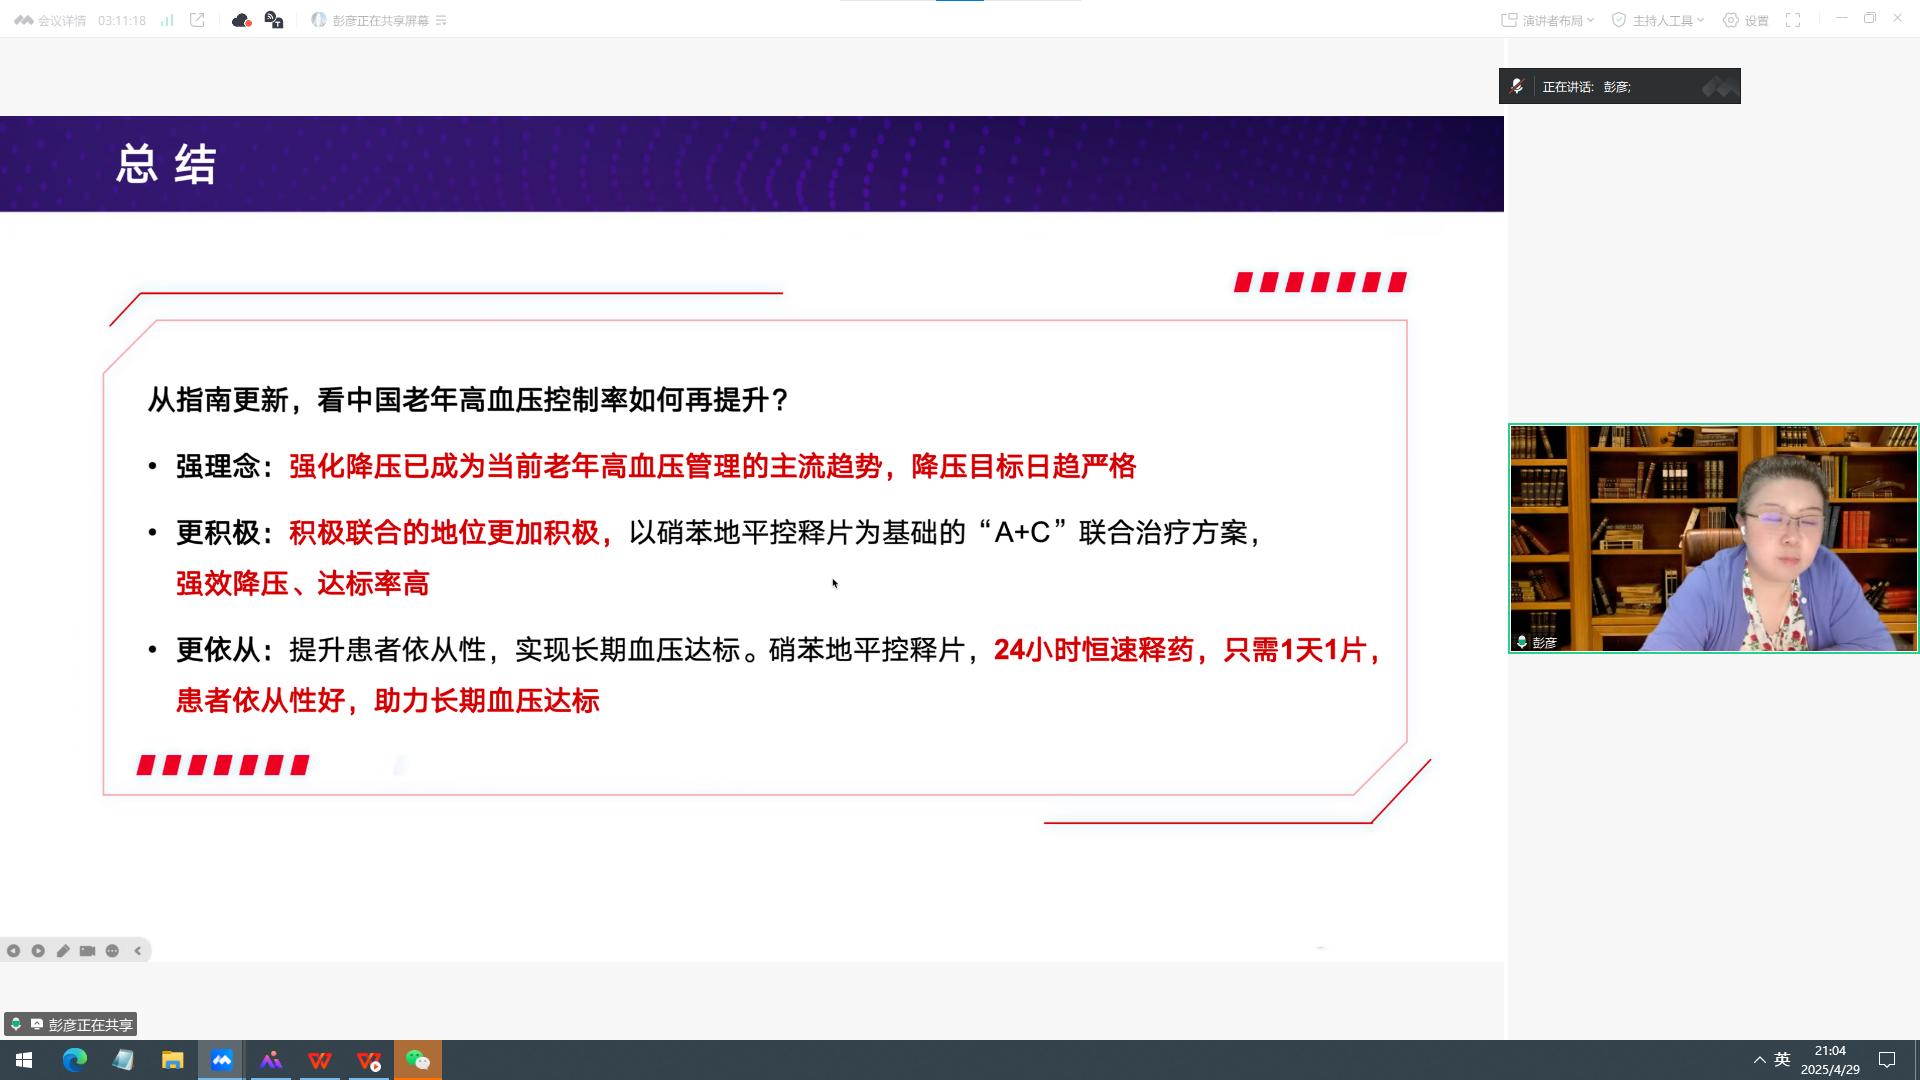Screen dimensions: 1920x1080
Task: Click the bullet label 更依从
Action: point(218,650)
